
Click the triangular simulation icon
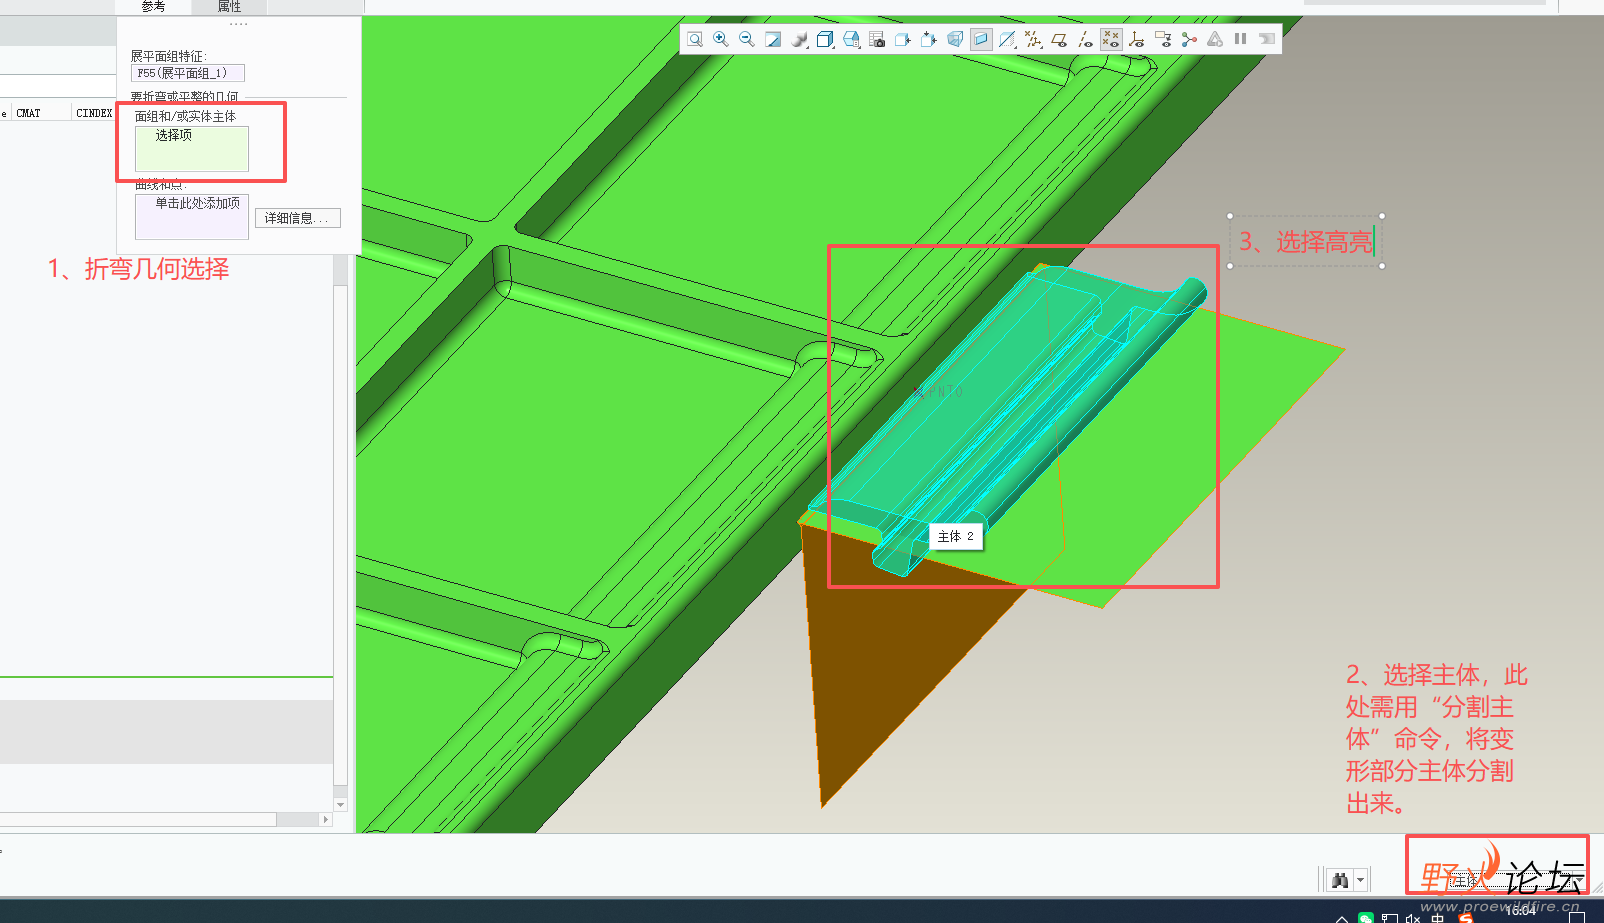click(x=1215, y=39)
